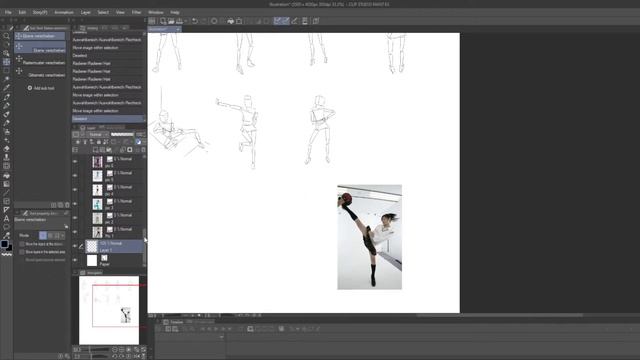Image resolution: width=640 pixels, height=360 pixels.
Task: Click the main drawing color swatch
Action: (x=4, y=244)
